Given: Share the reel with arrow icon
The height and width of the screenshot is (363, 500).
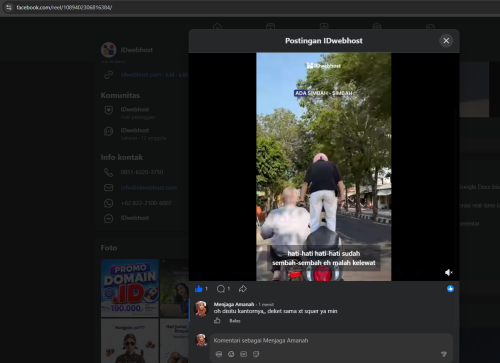Looking at the screenshot, I should pos(243,289).
